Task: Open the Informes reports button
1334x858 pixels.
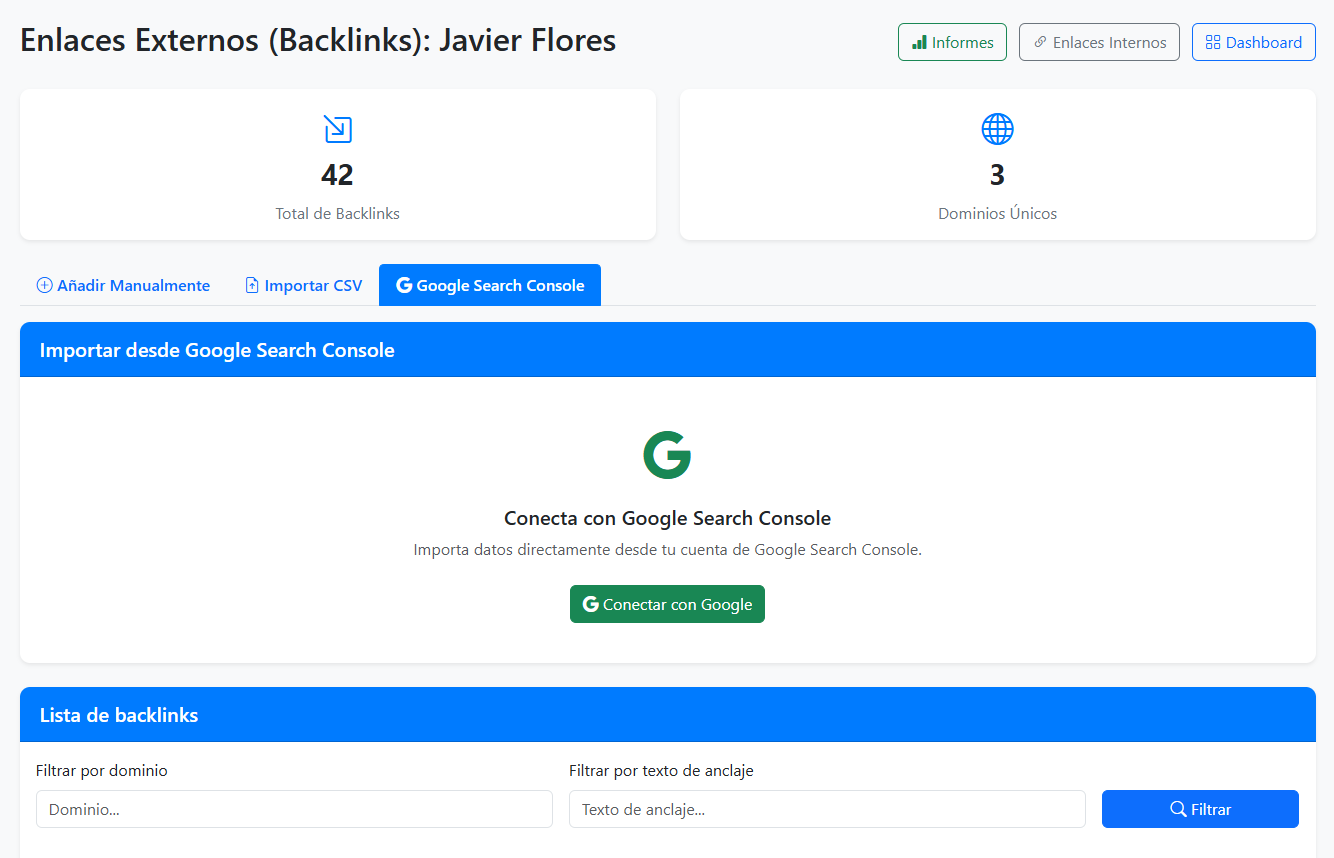Action: 952,42
